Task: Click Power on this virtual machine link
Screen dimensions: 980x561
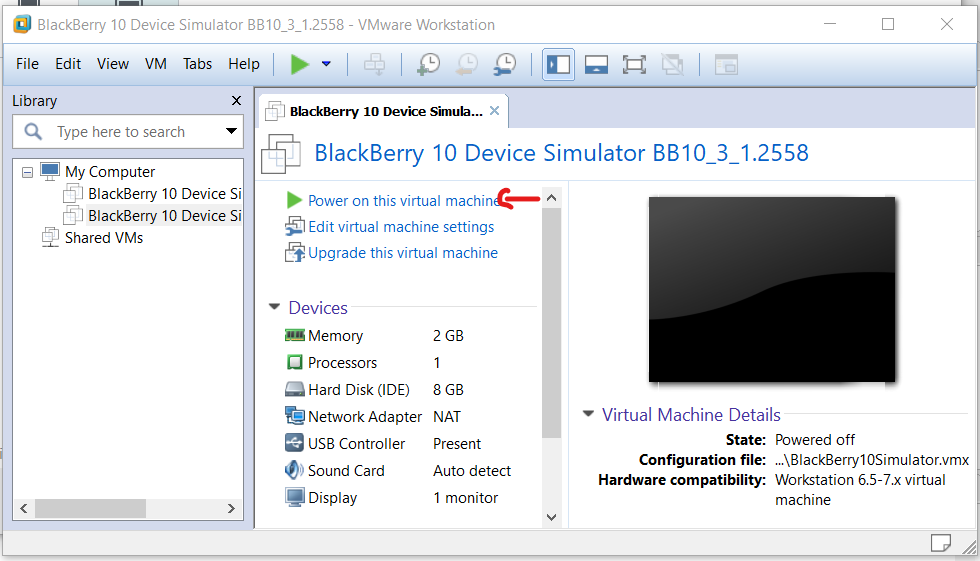Action: (x=404, y=201)
